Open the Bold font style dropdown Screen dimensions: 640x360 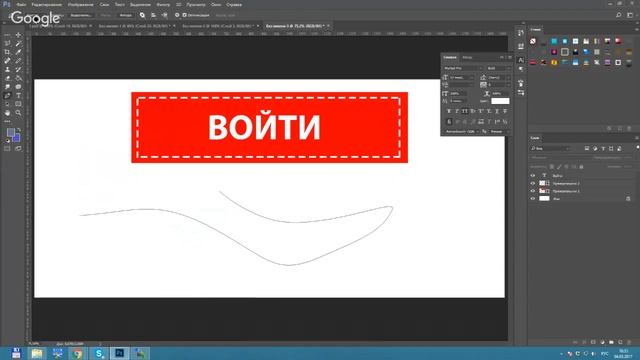pyautogui.click(x=498, y=68)
